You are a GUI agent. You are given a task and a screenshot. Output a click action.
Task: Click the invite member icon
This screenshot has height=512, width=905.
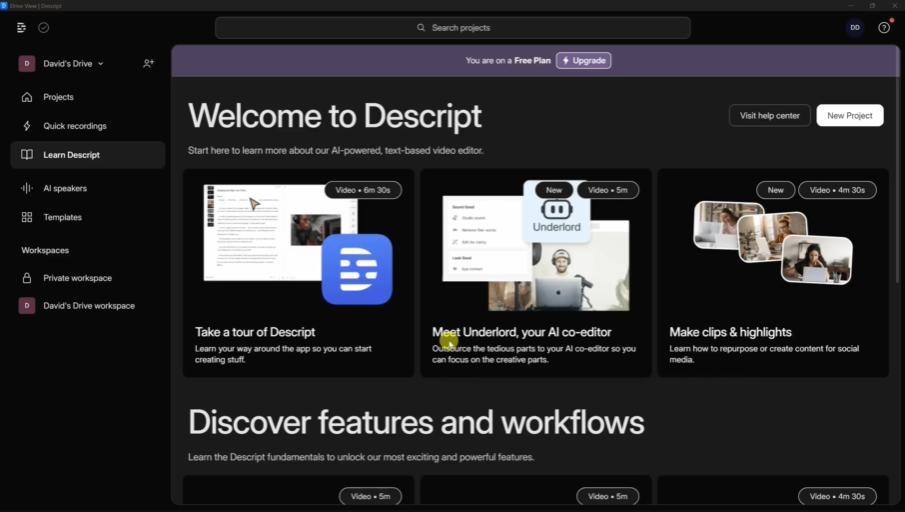coord(148,63)
